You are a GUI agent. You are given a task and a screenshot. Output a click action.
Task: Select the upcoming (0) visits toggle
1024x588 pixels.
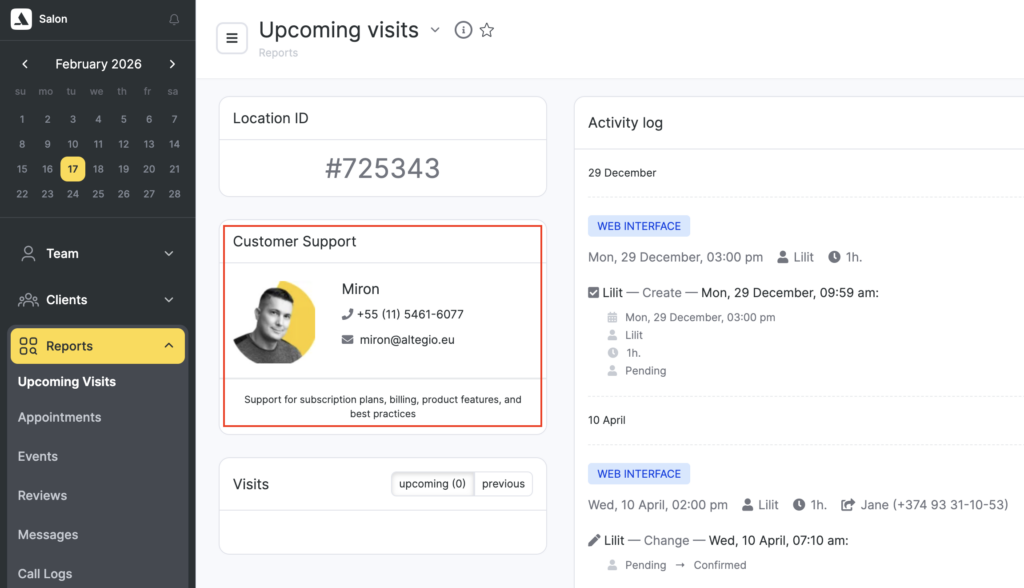pyautogui.click(x=432, y=484)
